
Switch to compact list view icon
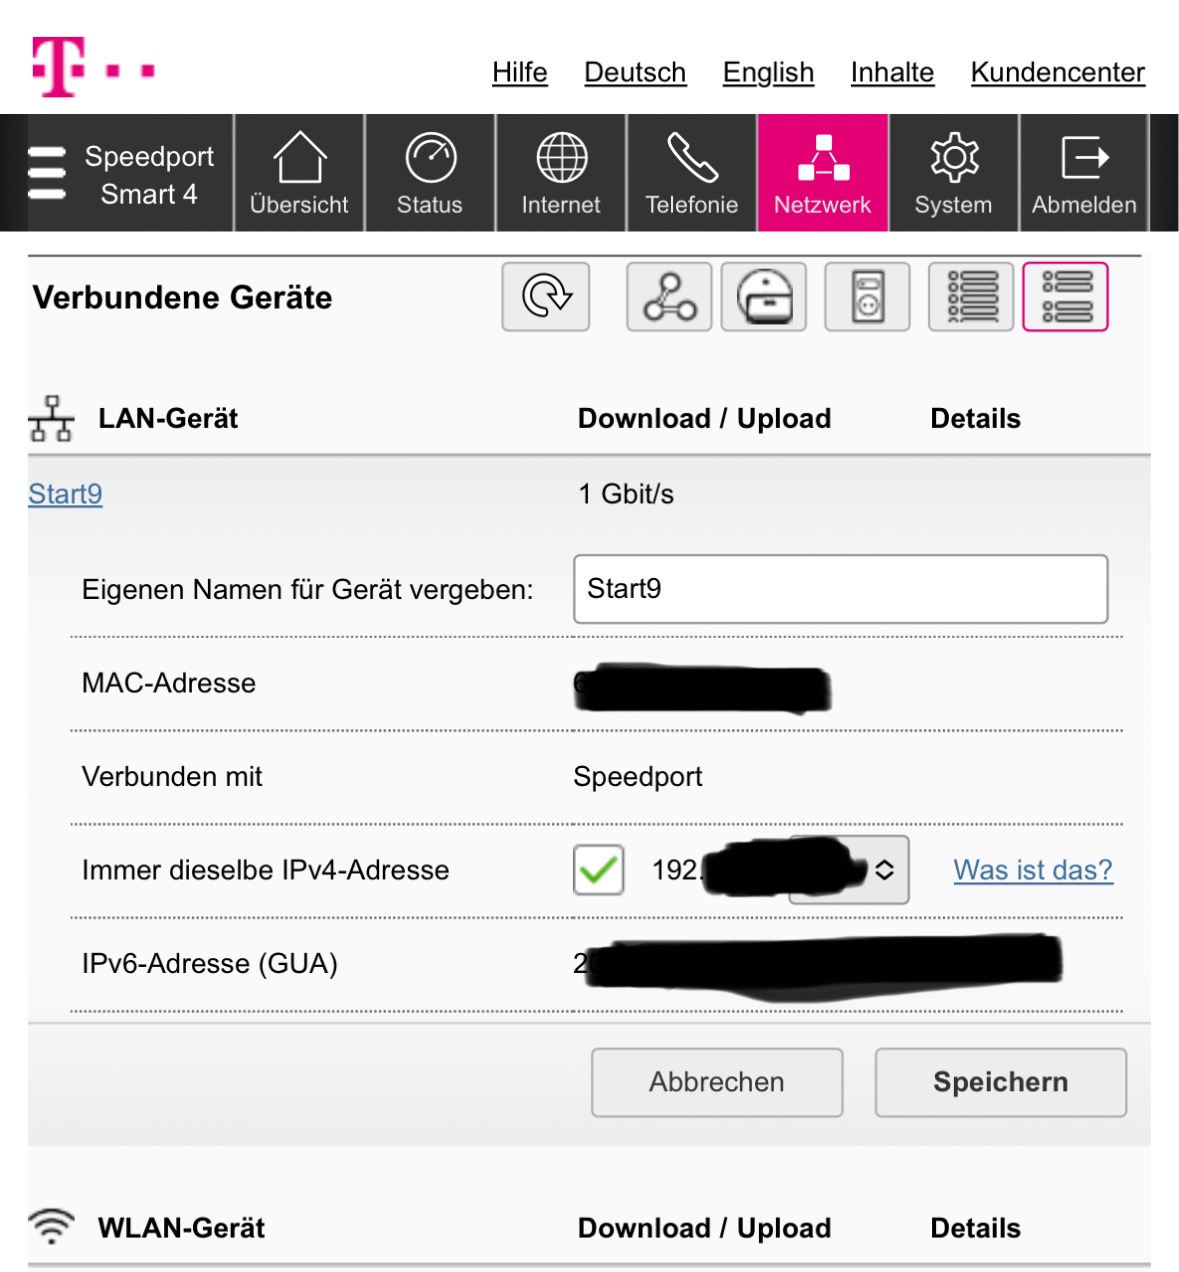tap(971, 297)
